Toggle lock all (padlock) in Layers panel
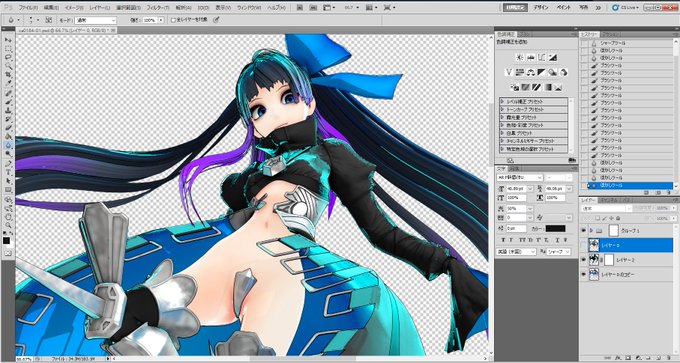Image resolution: width=680 pixels, height=363 pixels. click(x=617, y=218)
